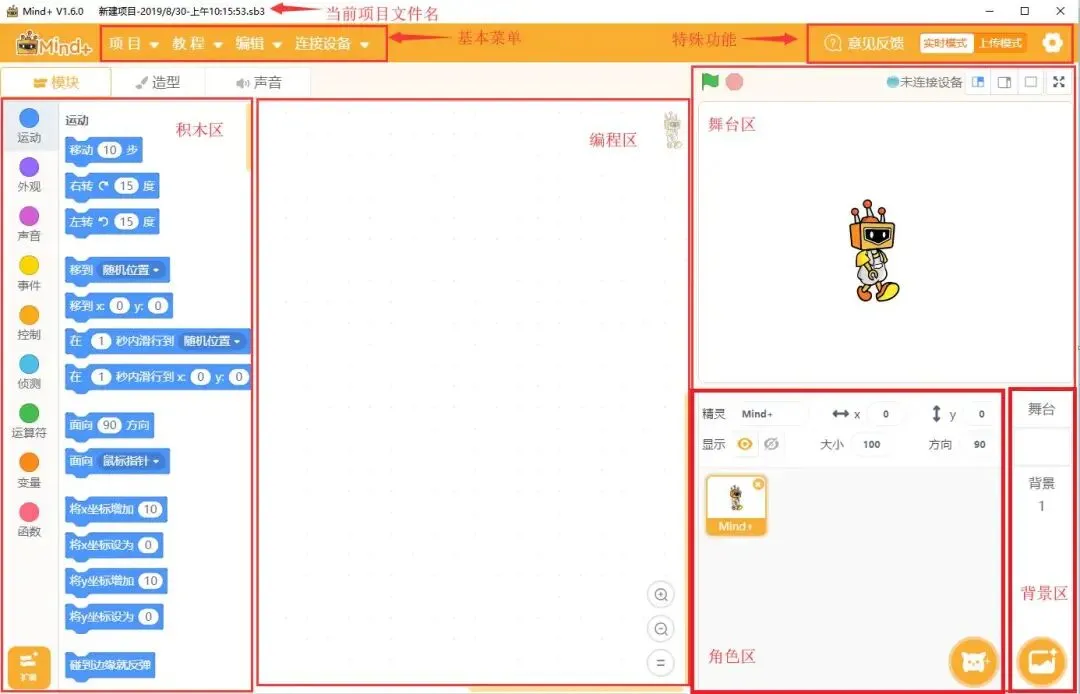Viewport: 1080px width, 694px height.
Task: Click the 右转 15 度 block
Action: tap(112, 186)
